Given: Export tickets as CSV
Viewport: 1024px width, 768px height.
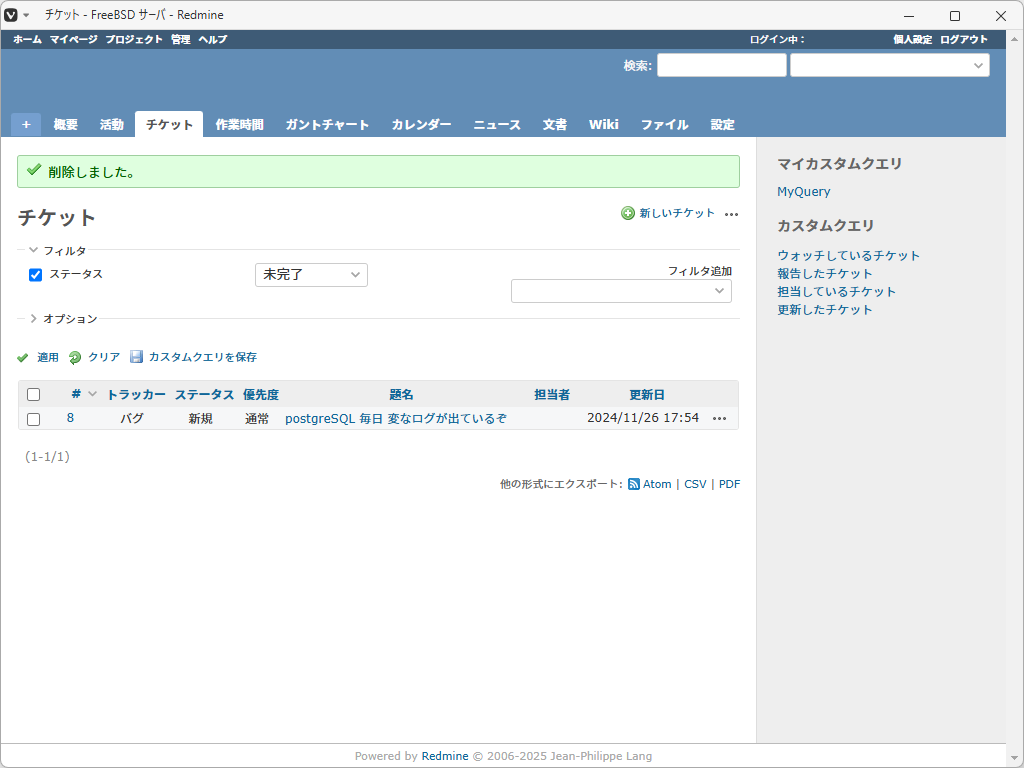Looking at the screenshot, I should coord(696,484).
